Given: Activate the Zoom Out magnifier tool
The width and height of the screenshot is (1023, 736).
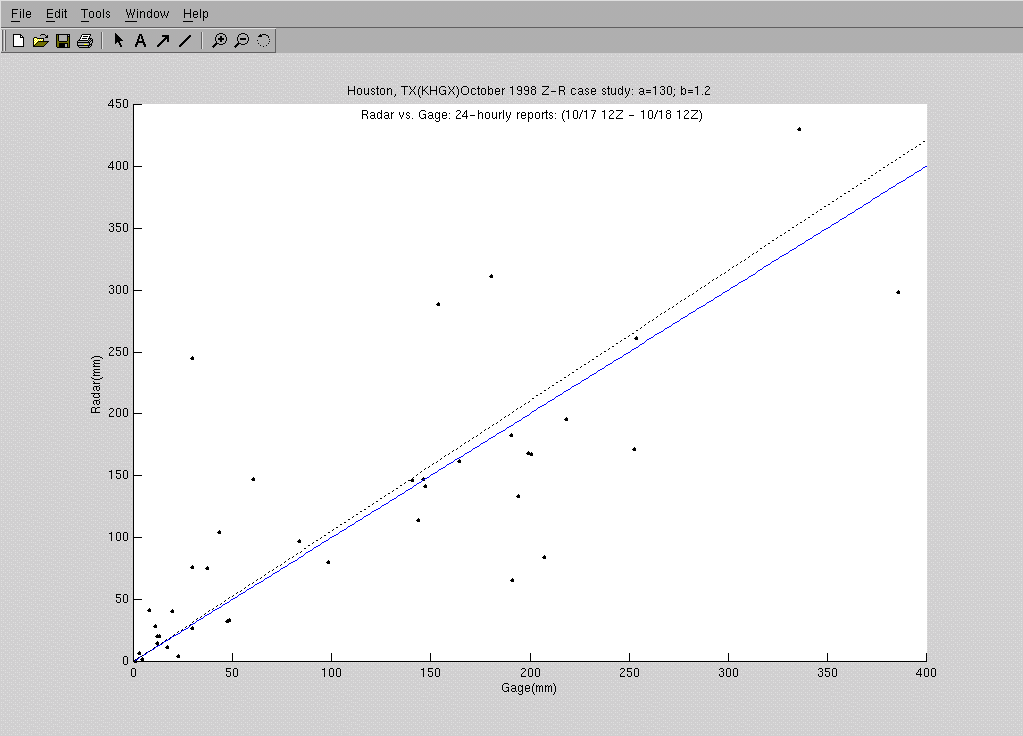Looking at the screenshot, I should 242,40.
